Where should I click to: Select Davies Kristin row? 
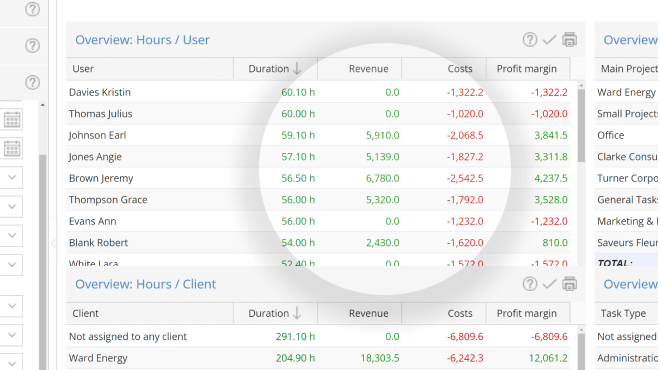[x=318, y=92]
